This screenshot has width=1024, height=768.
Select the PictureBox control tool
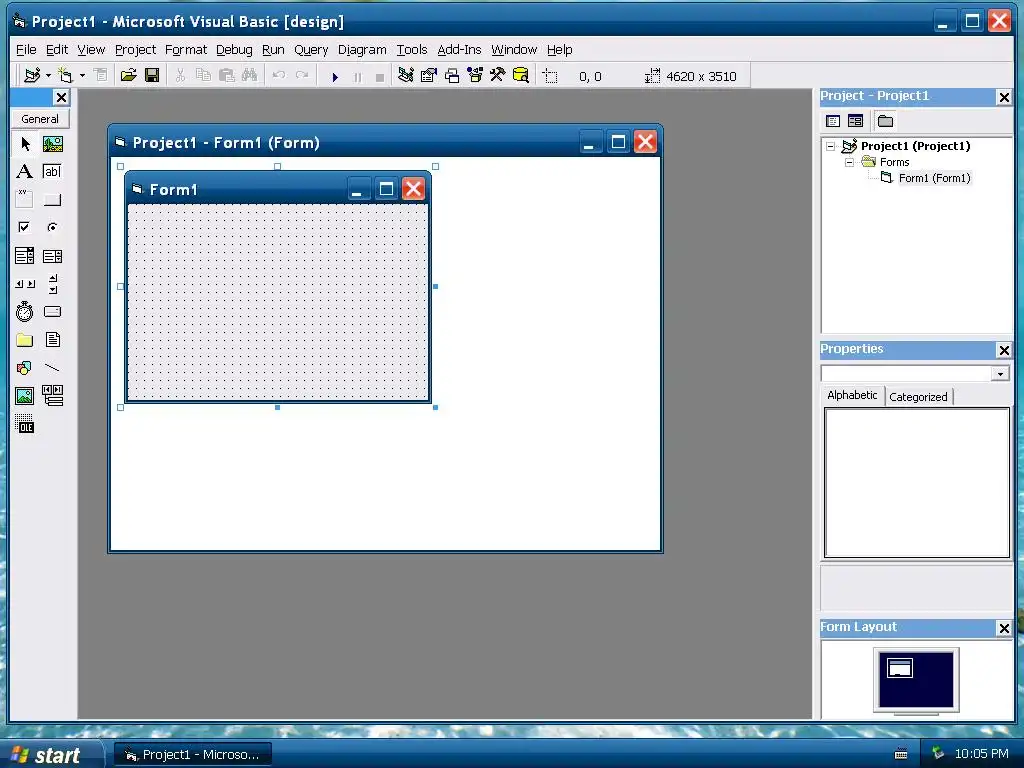[53, 144]
